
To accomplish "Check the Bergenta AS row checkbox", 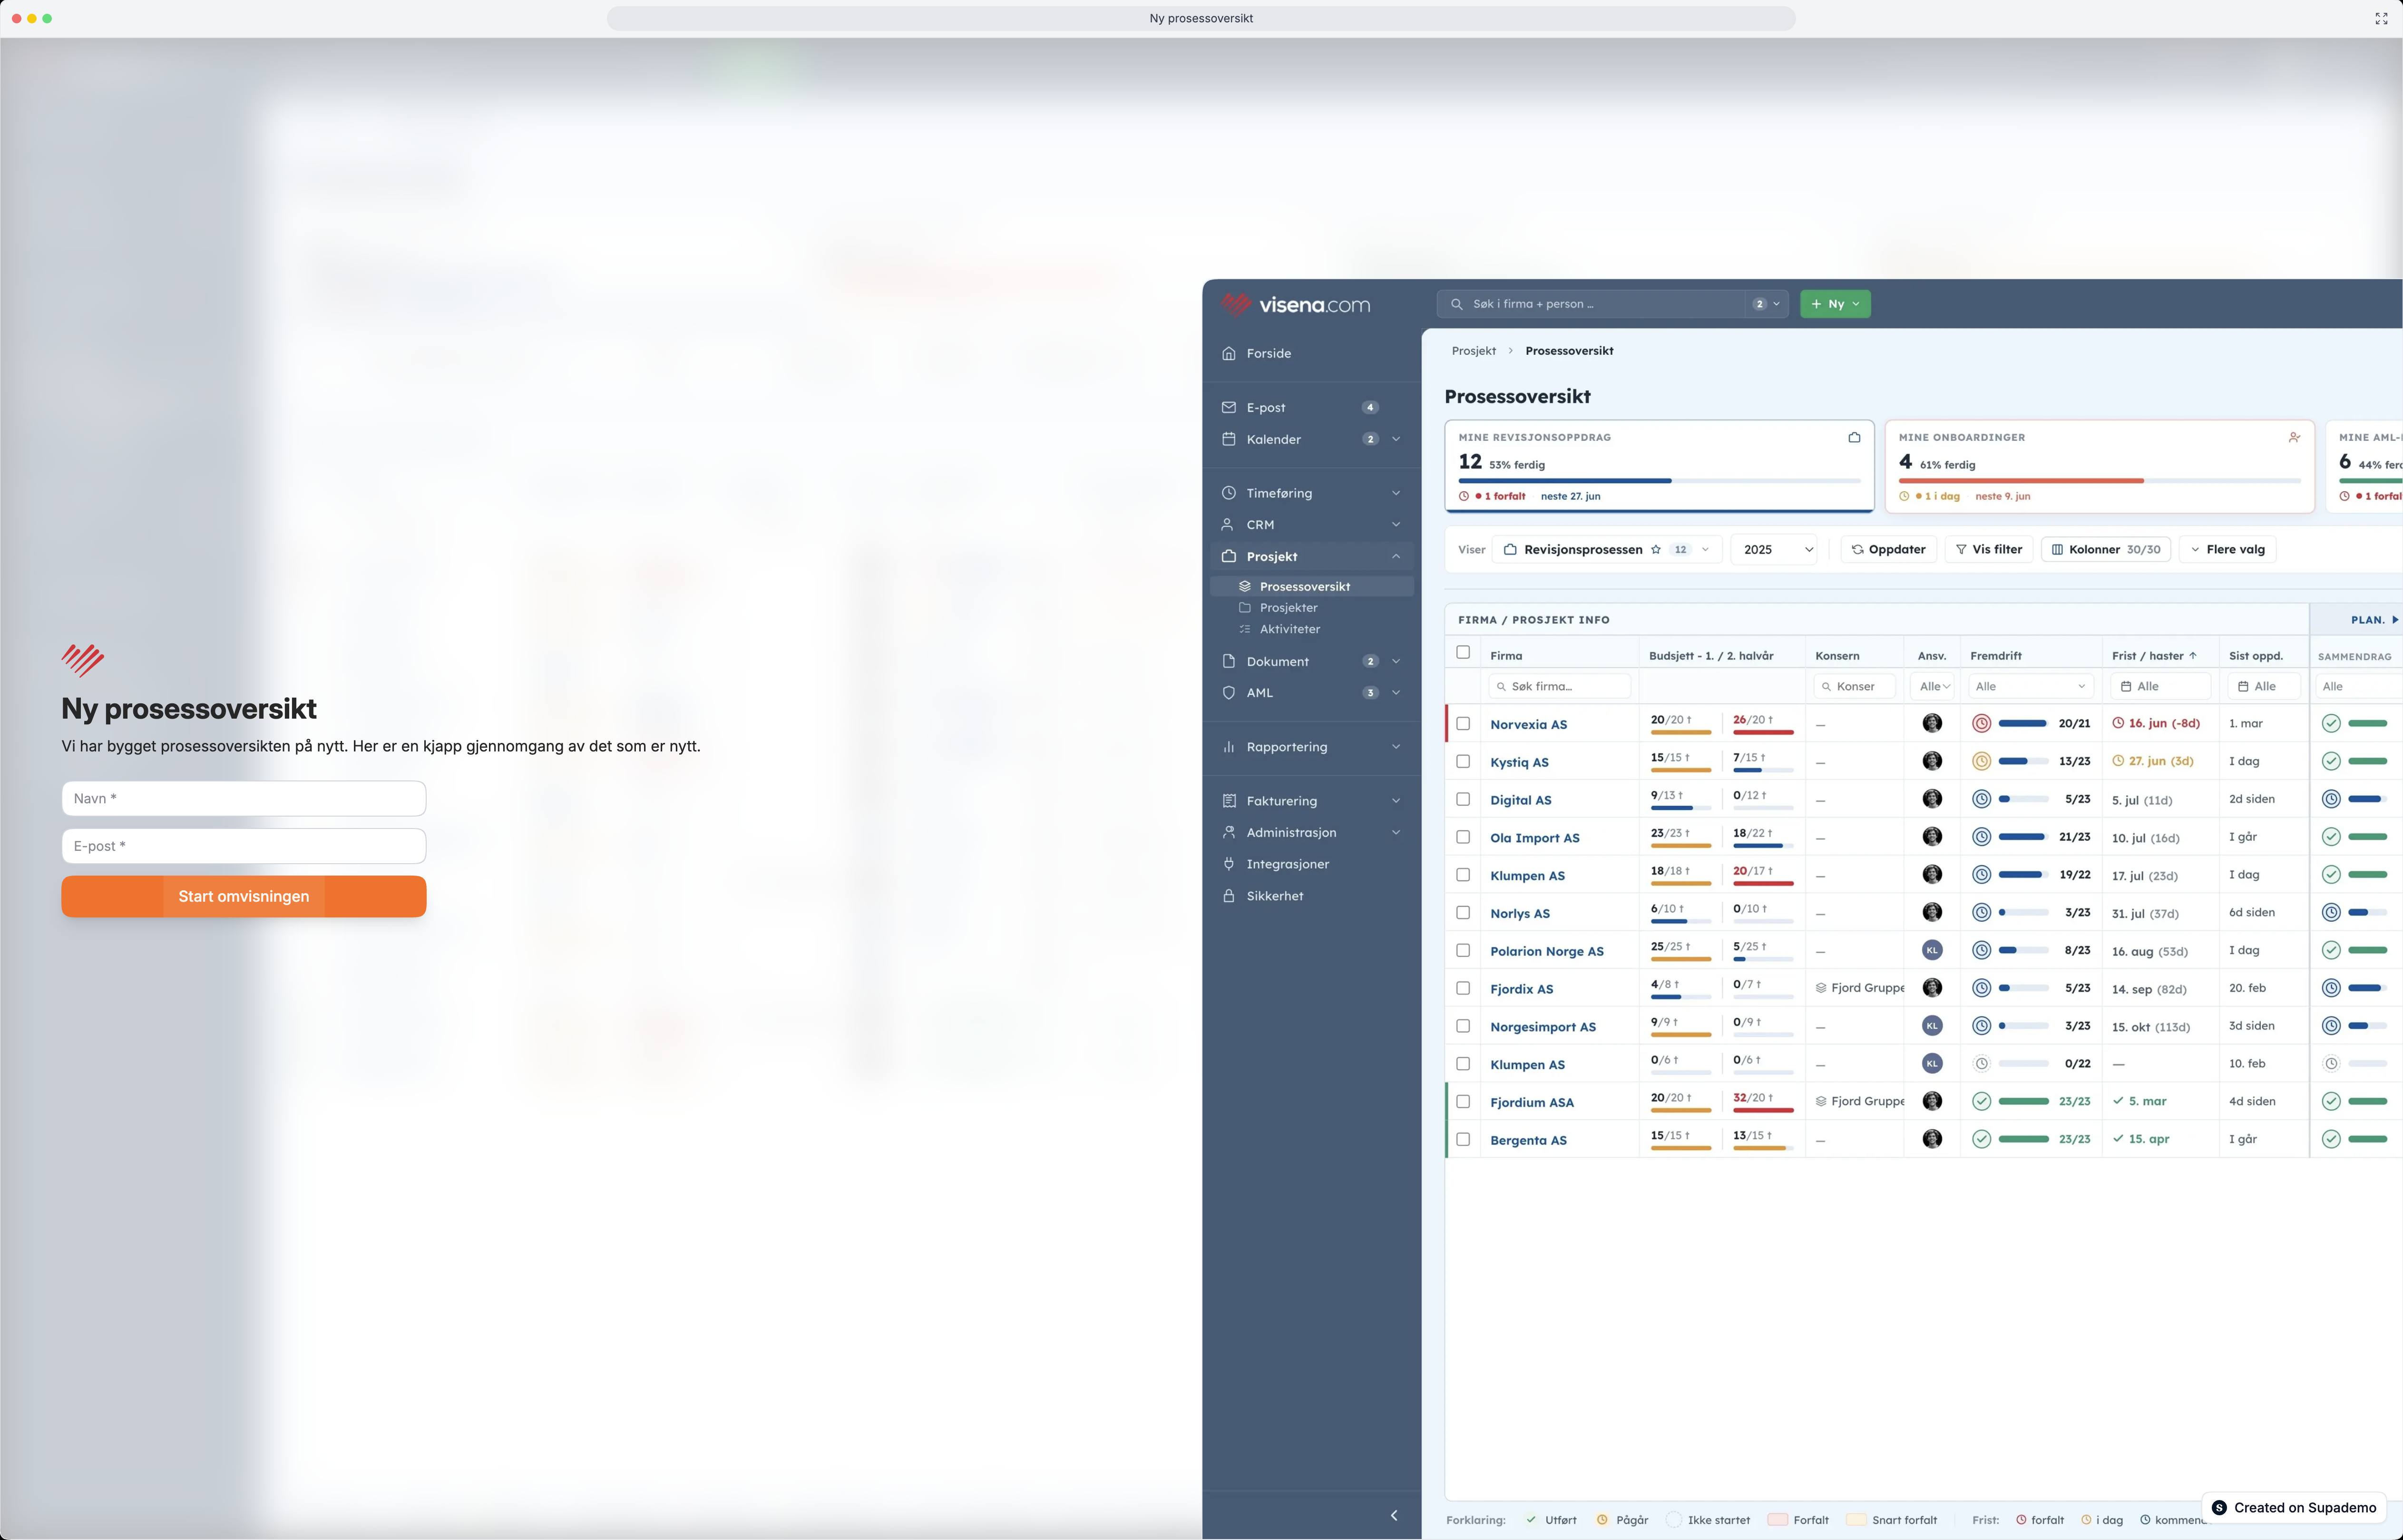I will pyautogui.click(x=1463, y=1139).
